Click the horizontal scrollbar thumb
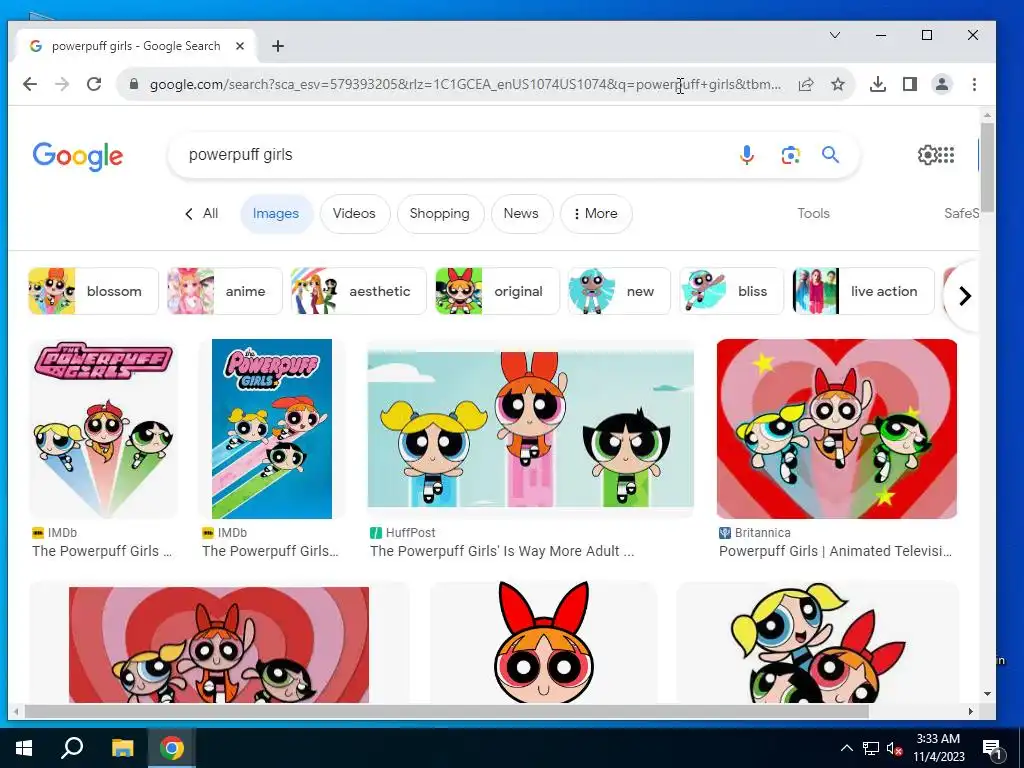Screen dimensions: 1024x768 (445, 711)
